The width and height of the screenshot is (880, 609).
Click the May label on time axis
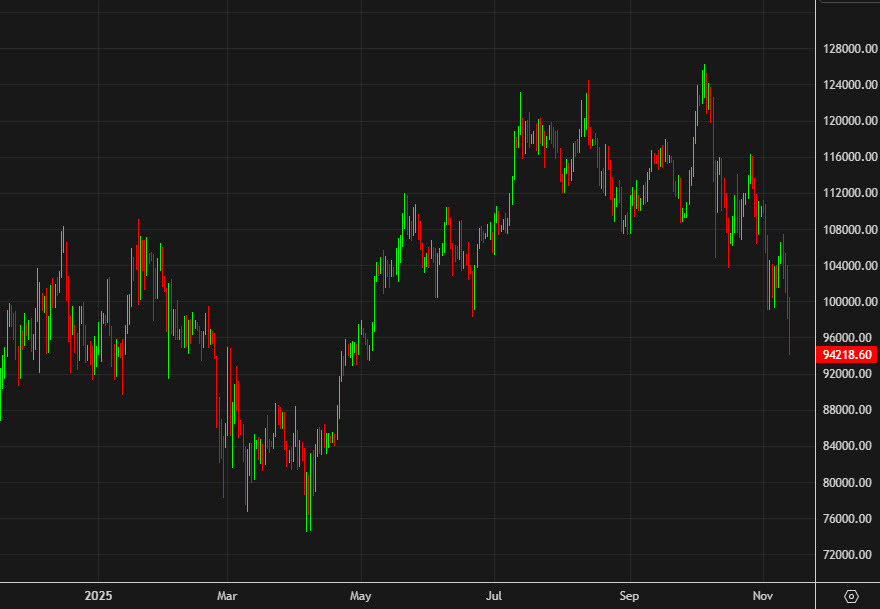tap(361, 596)
